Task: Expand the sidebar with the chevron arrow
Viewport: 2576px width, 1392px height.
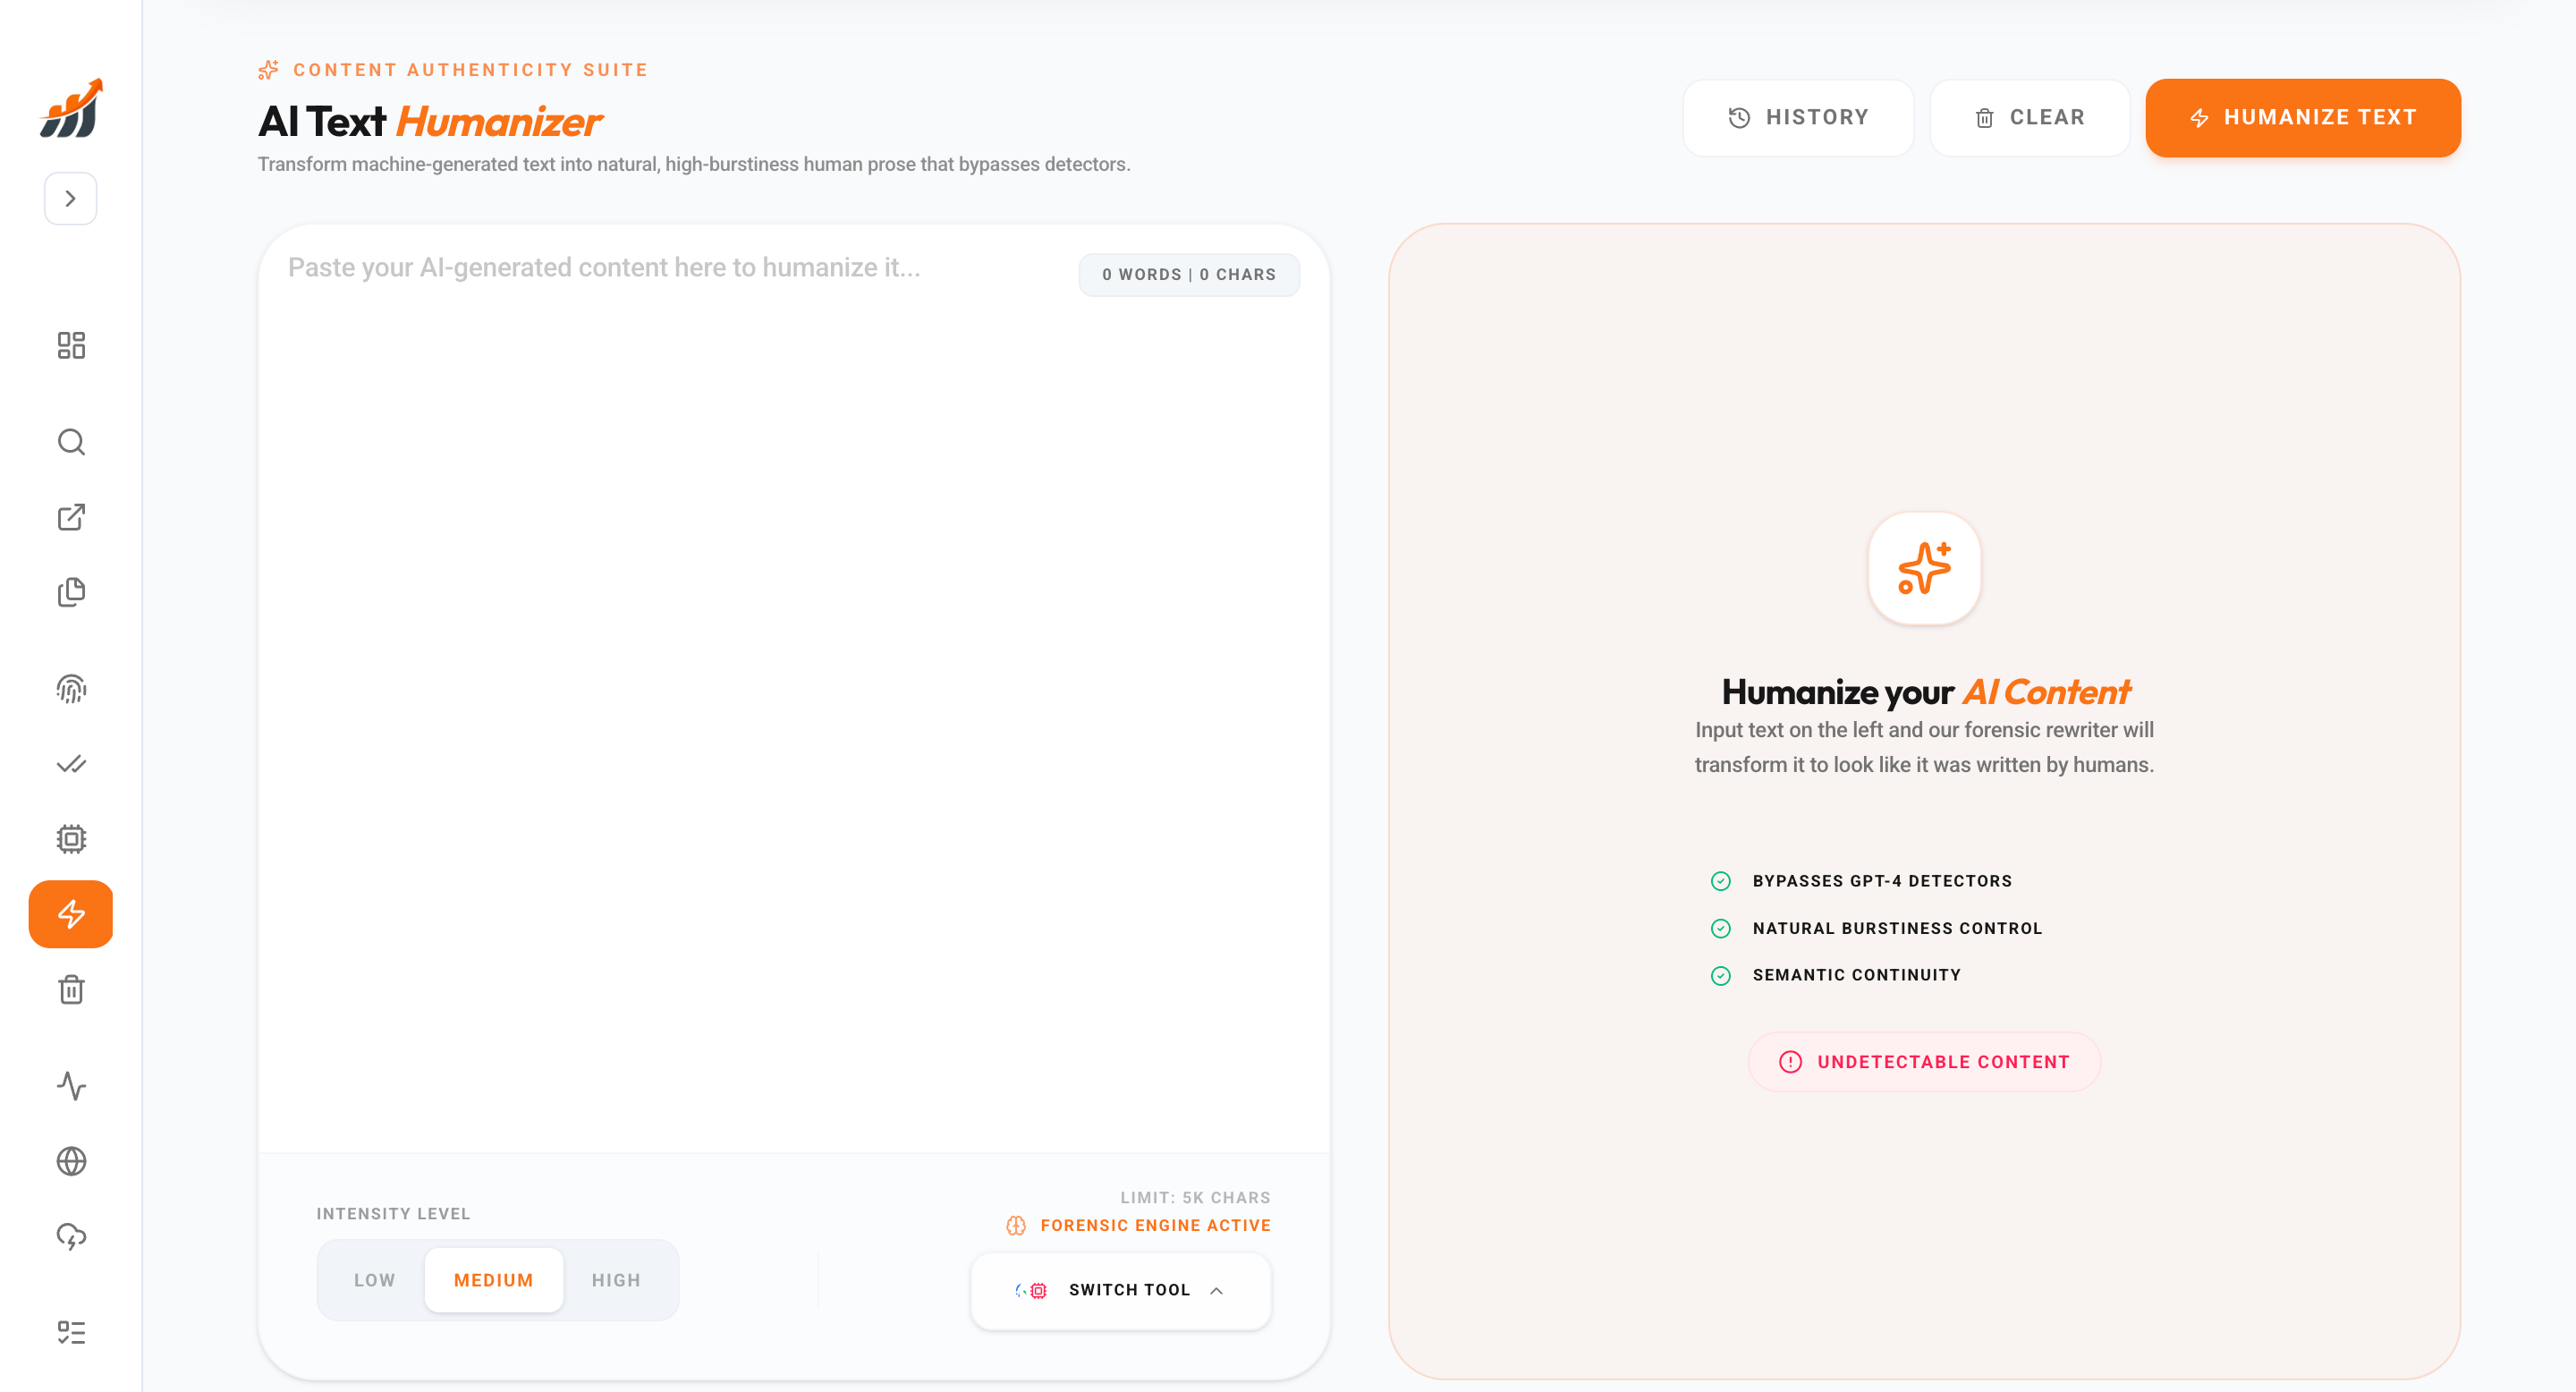Action: pos(70,198)
